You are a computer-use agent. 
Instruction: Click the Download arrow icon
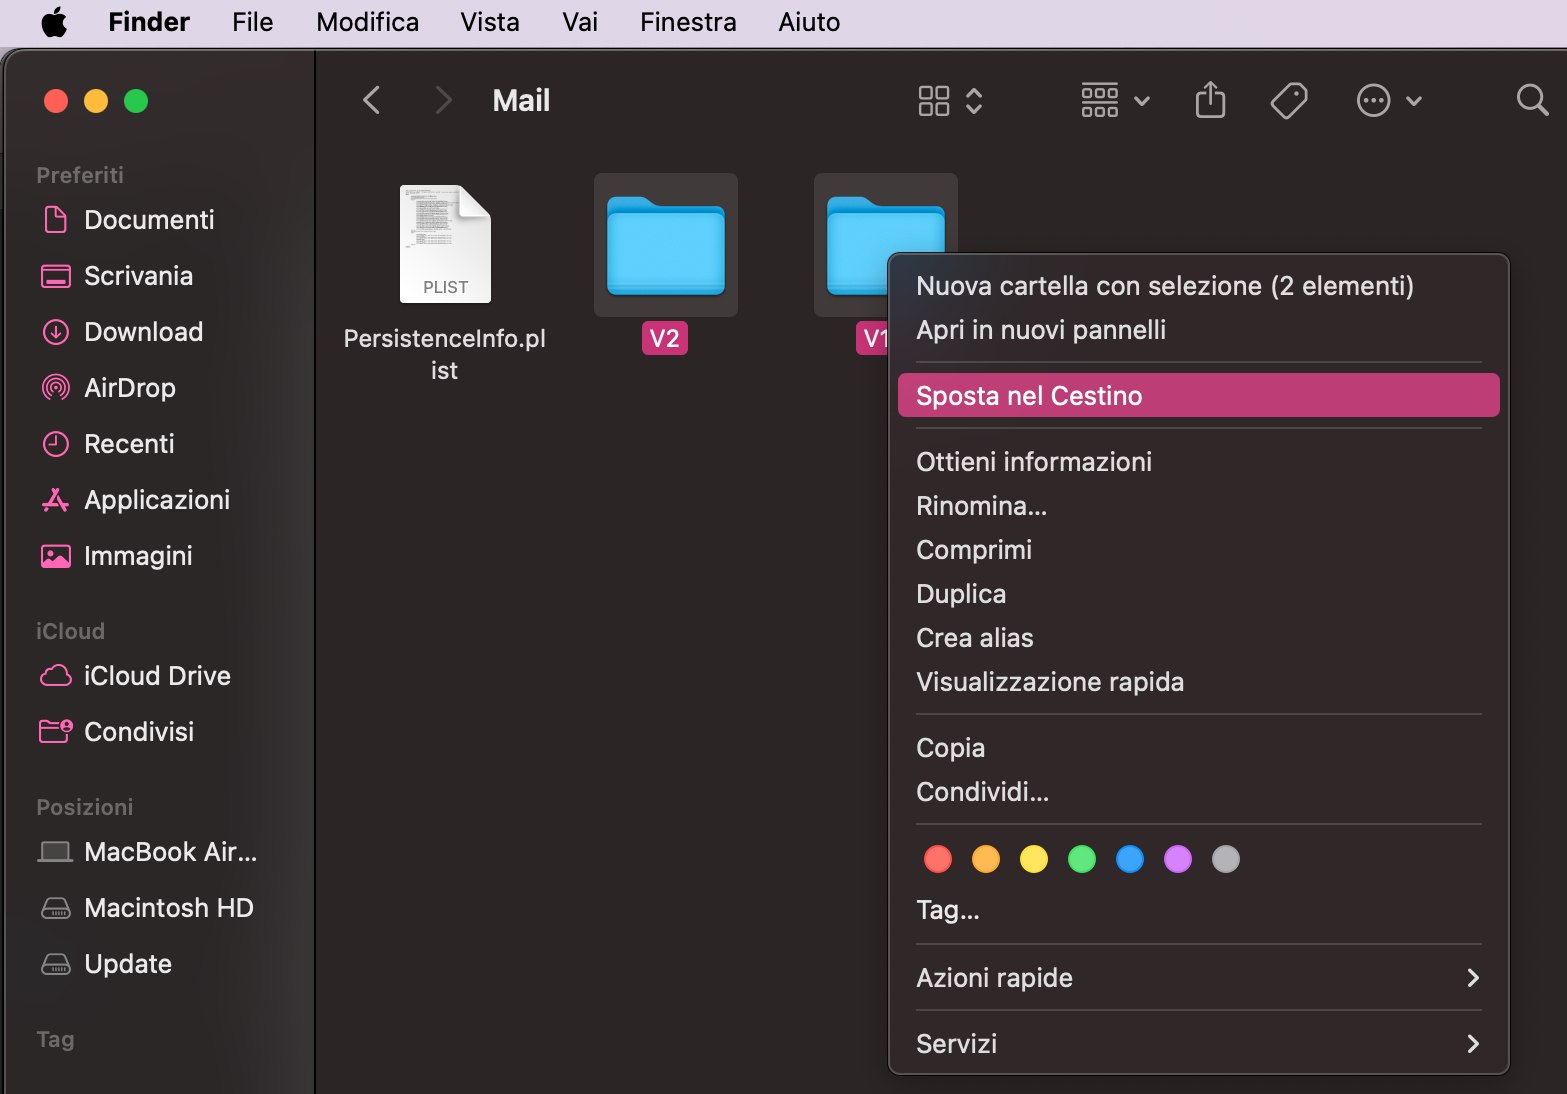point(56,332)
